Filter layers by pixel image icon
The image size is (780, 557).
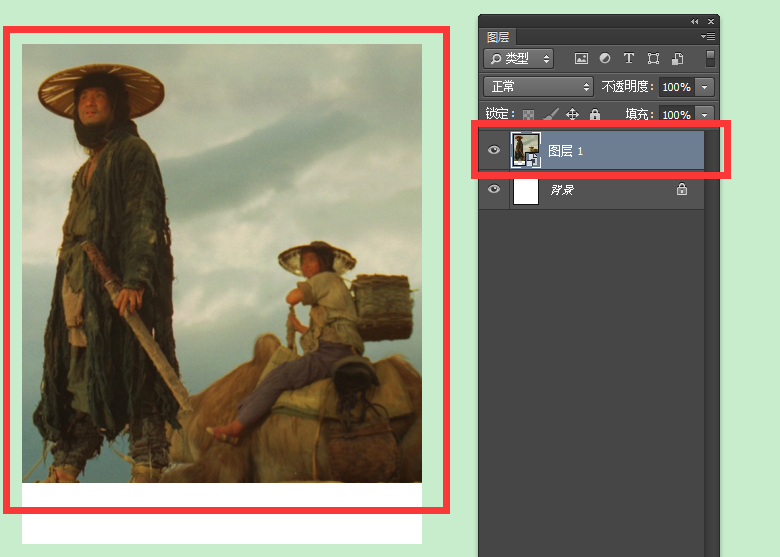581,59
